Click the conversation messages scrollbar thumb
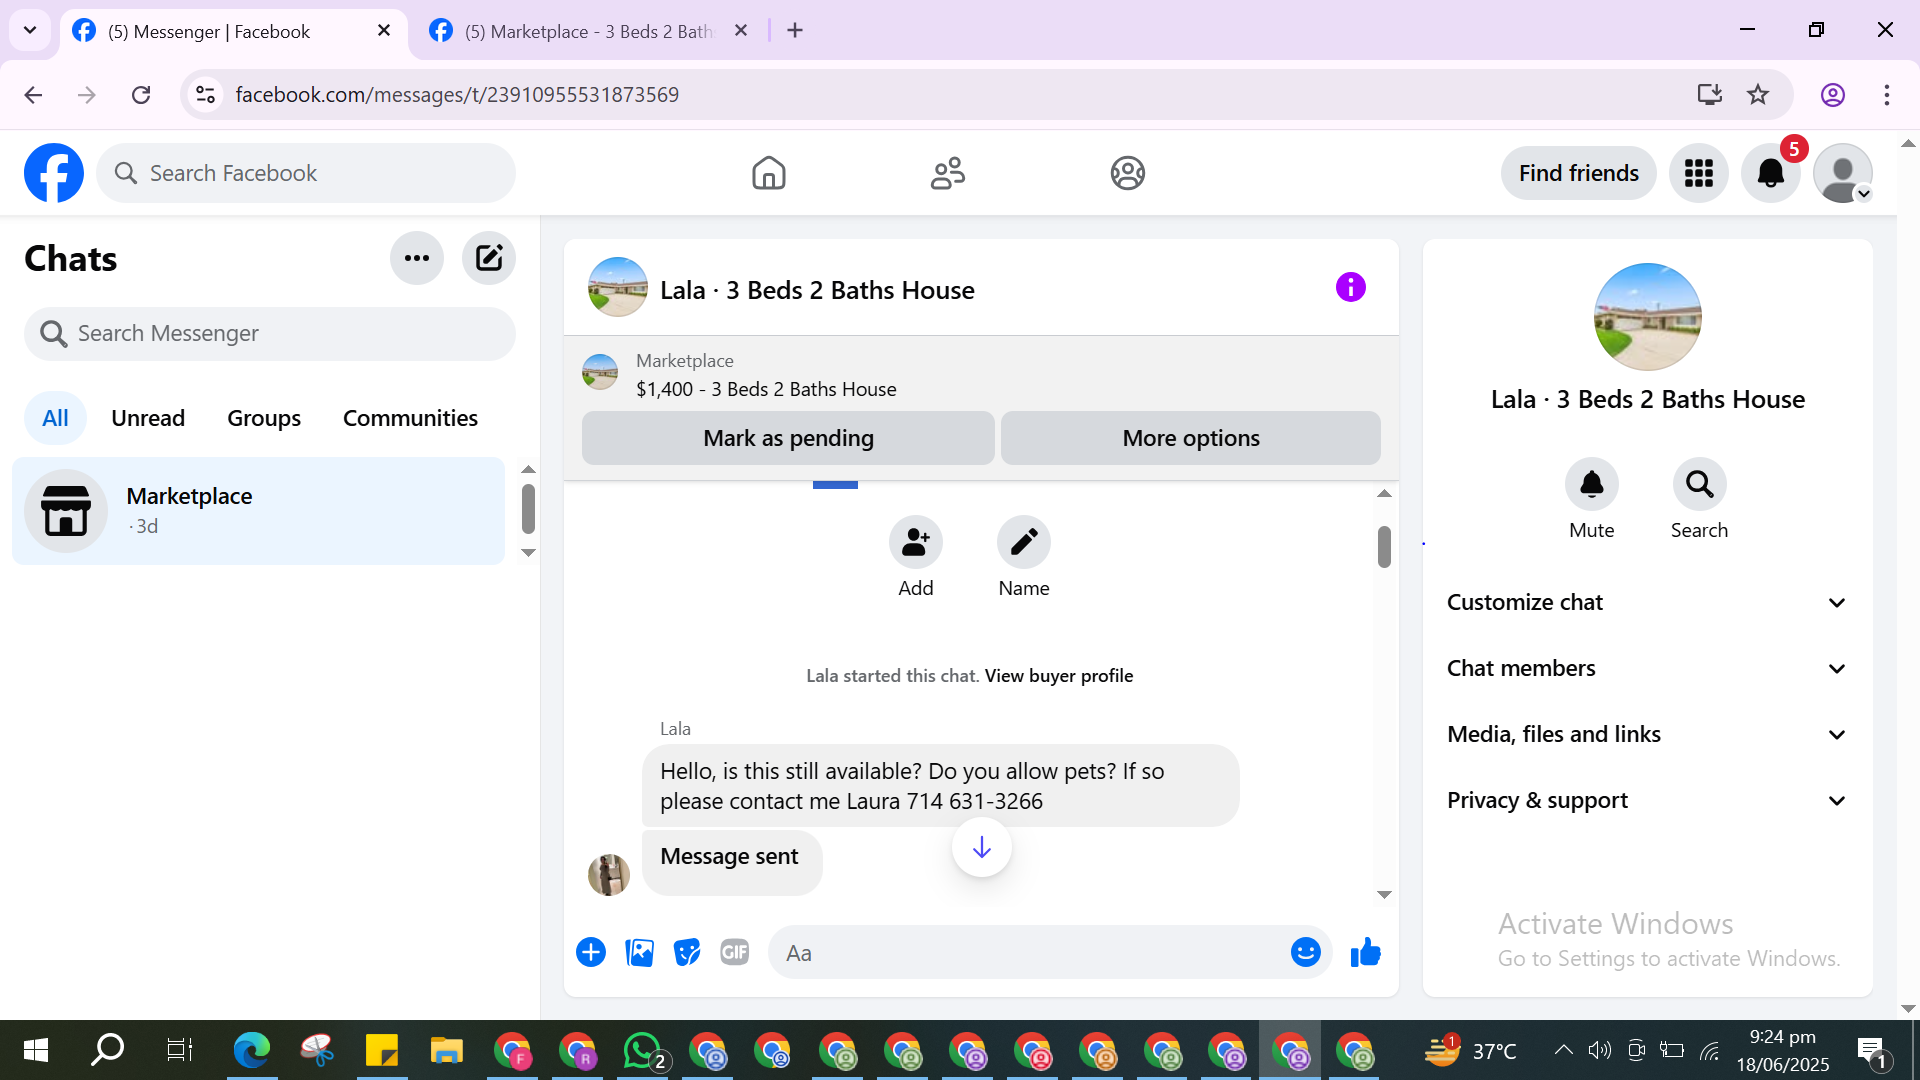This screenshot has height=1080, width=1920. pyautogui.click(x=1384, y=547)
